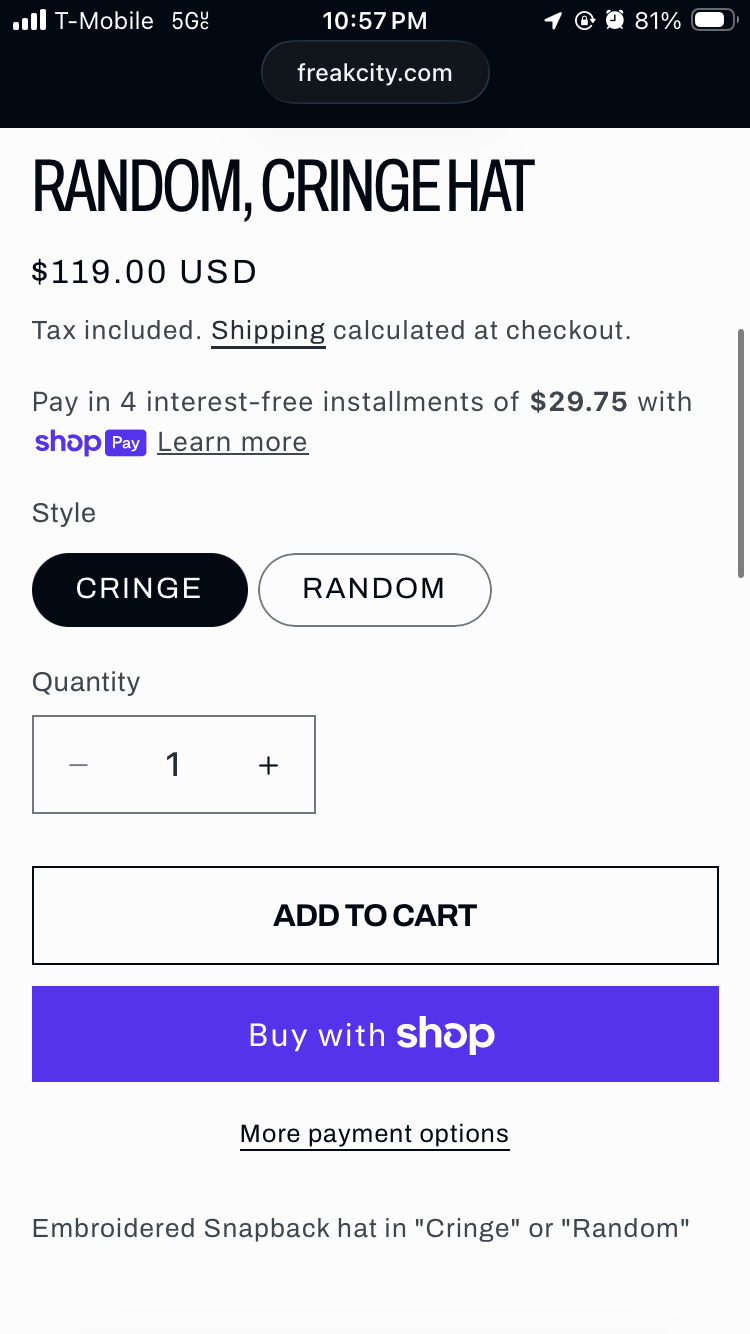Tap the orientation lock status icon
The width and height of the screenshot is (750, 1334).
584,20
